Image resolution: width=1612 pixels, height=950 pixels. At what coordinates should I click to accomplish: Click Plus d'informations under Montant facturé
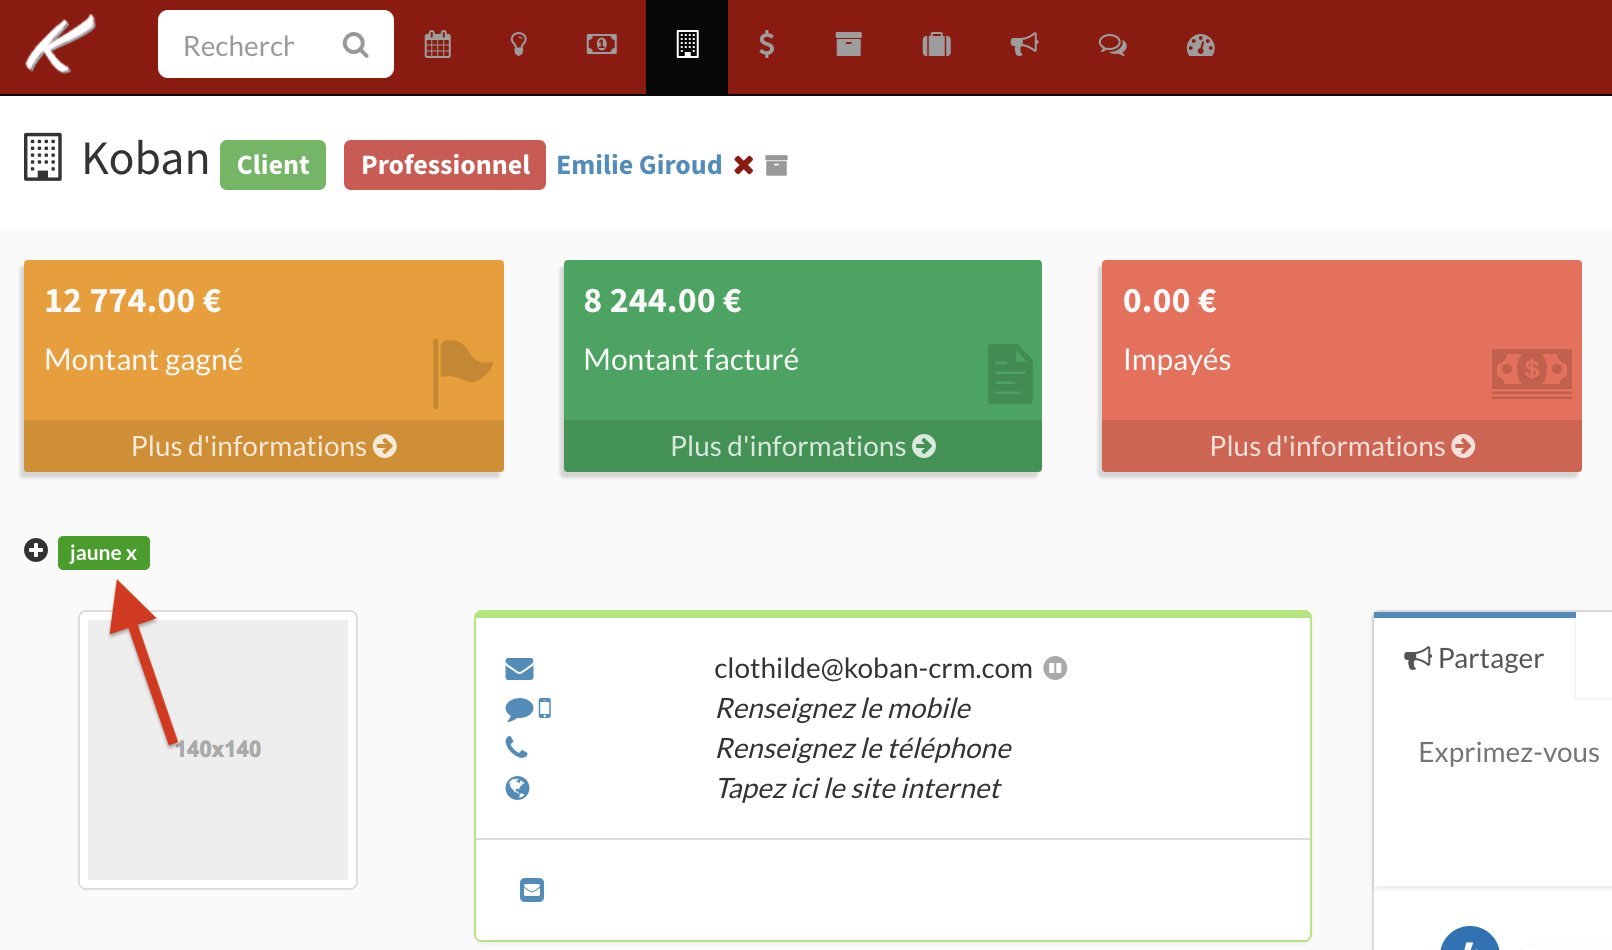pos(803,446)
